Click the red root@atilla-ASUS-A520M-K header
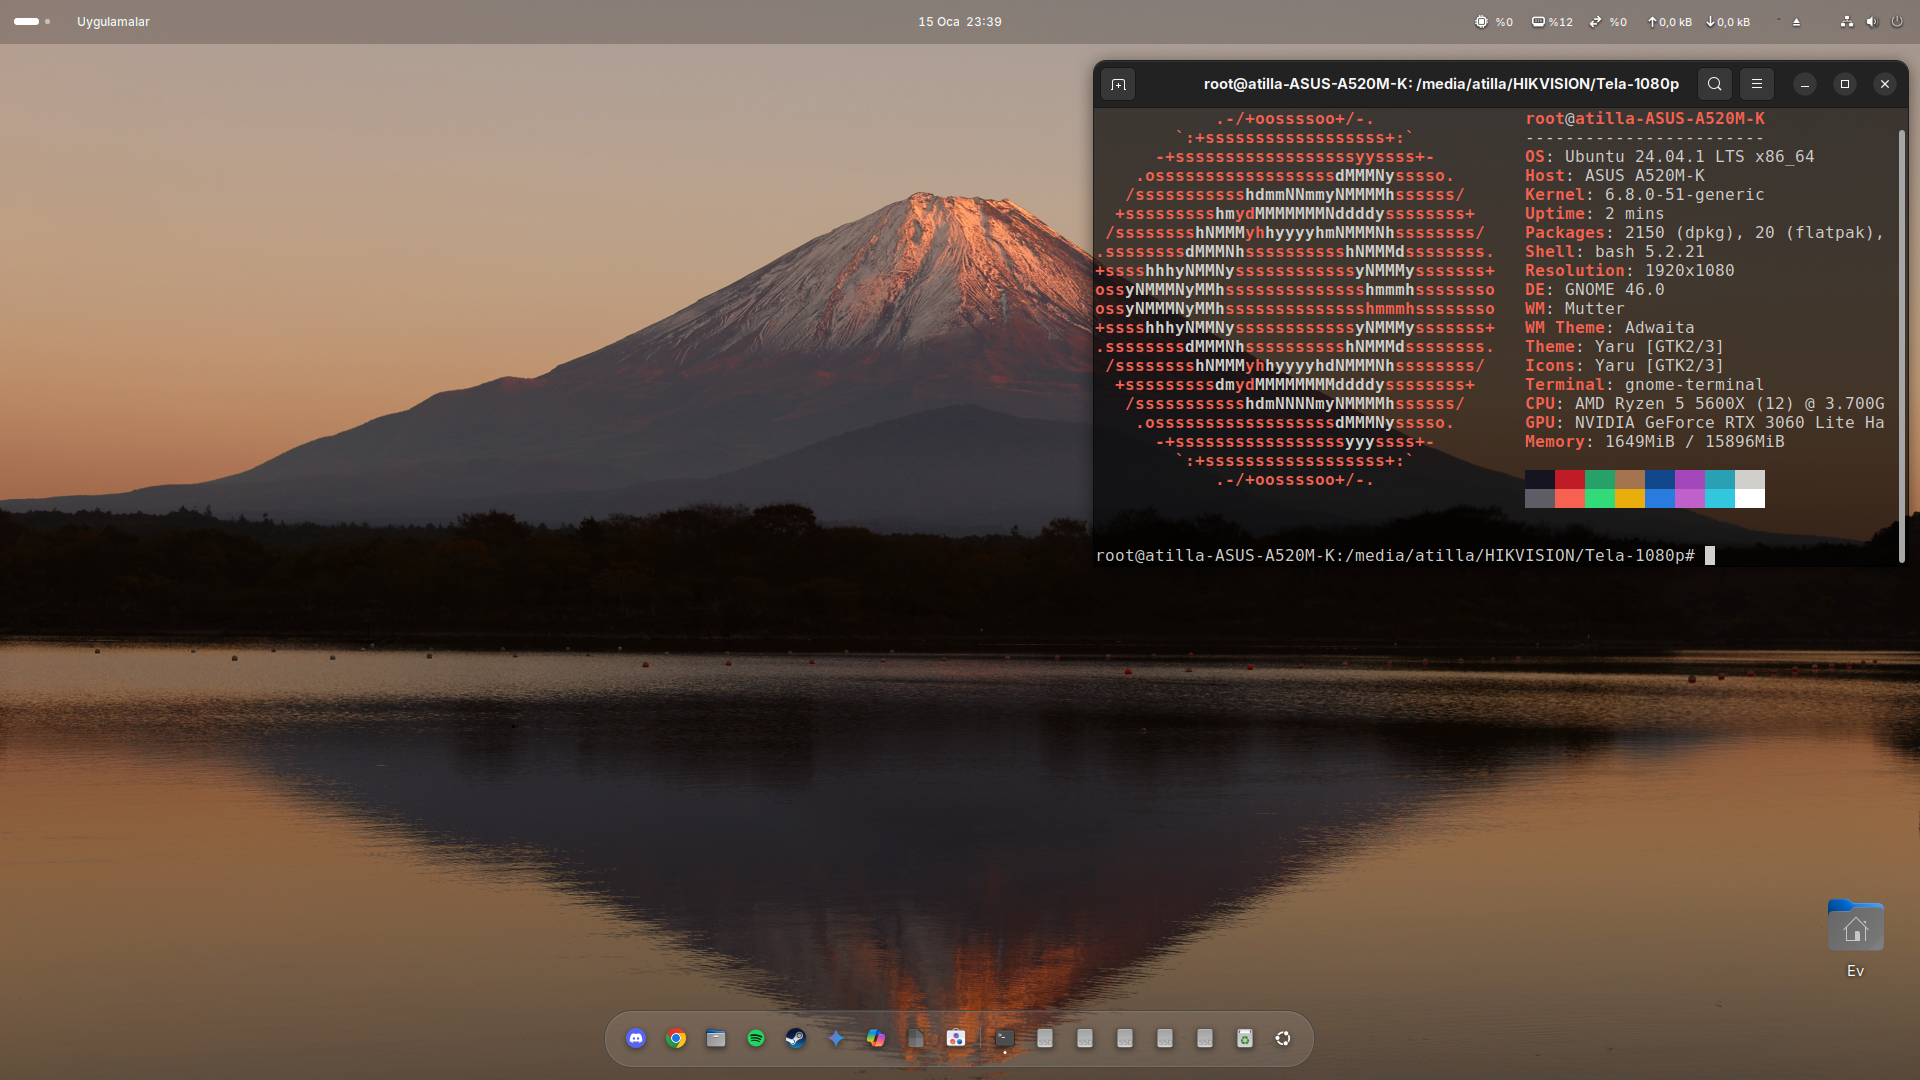 (x=1645, y=118)
